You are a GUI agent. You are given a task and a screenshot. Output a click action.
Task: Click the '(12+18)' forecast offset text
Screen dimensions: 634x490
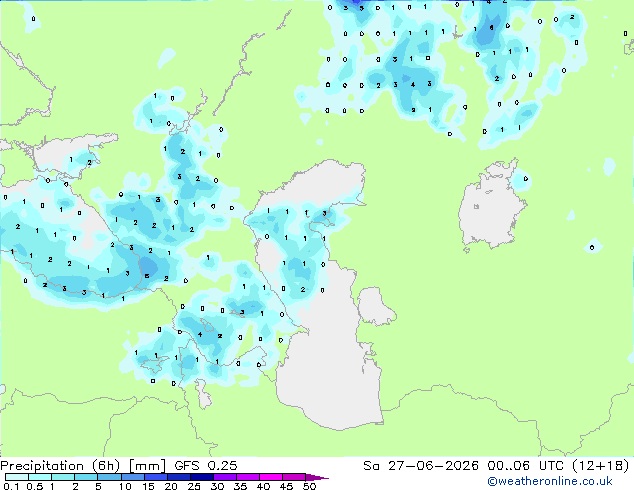coord(601,466)
